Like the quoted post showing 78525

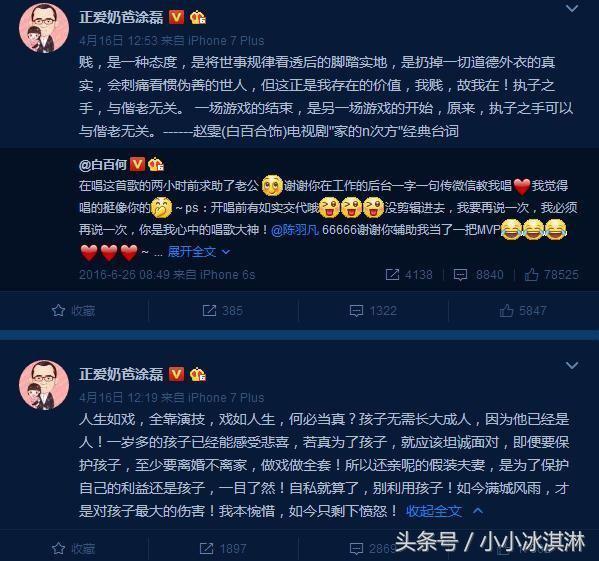[x=552, y=275]
